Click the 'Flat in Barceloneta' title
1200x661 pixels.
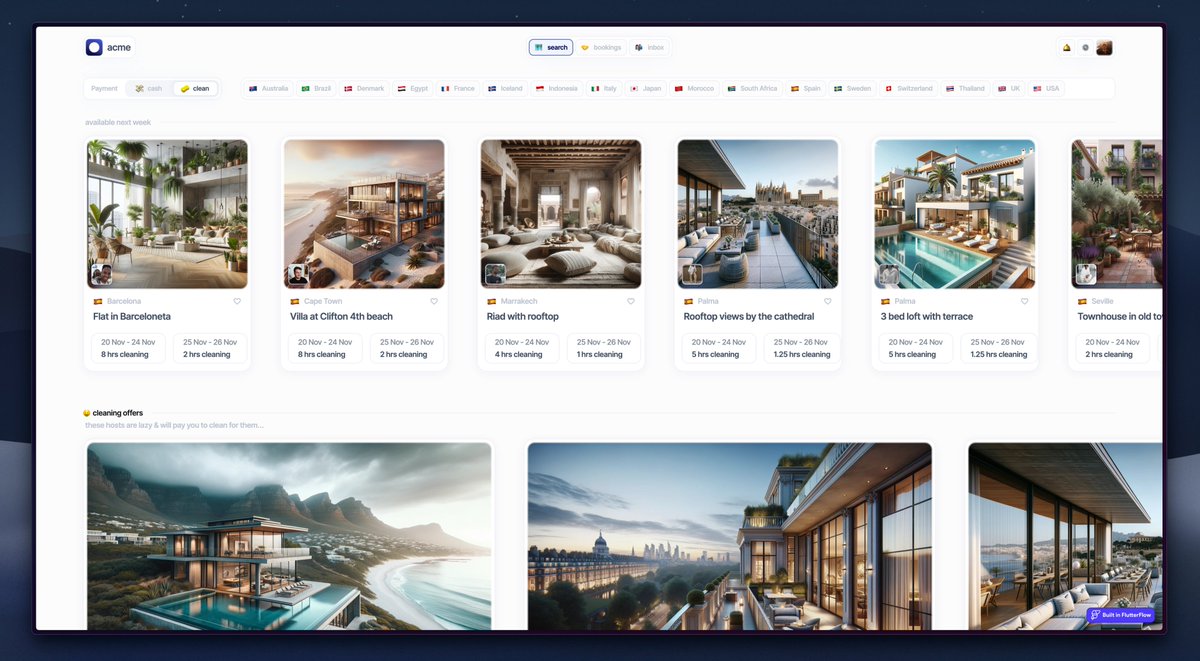132,317
